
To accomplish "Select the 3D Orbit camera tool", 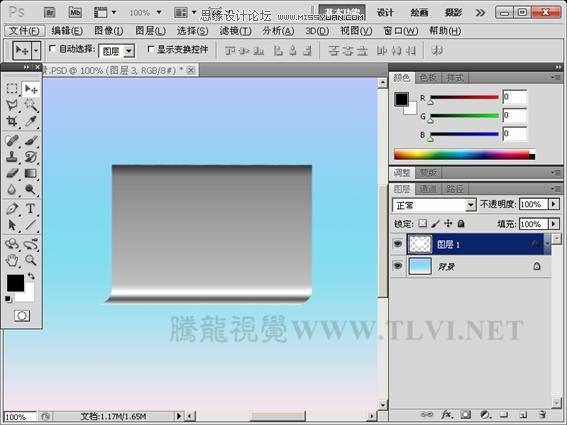I will pos(31,244).
